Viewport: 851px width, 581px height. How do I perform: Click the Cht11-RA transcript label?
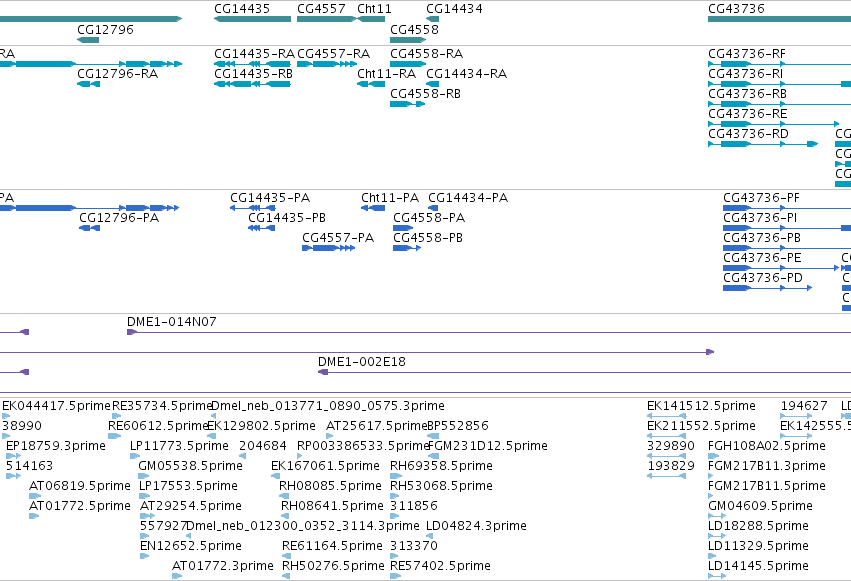[386, 74]
